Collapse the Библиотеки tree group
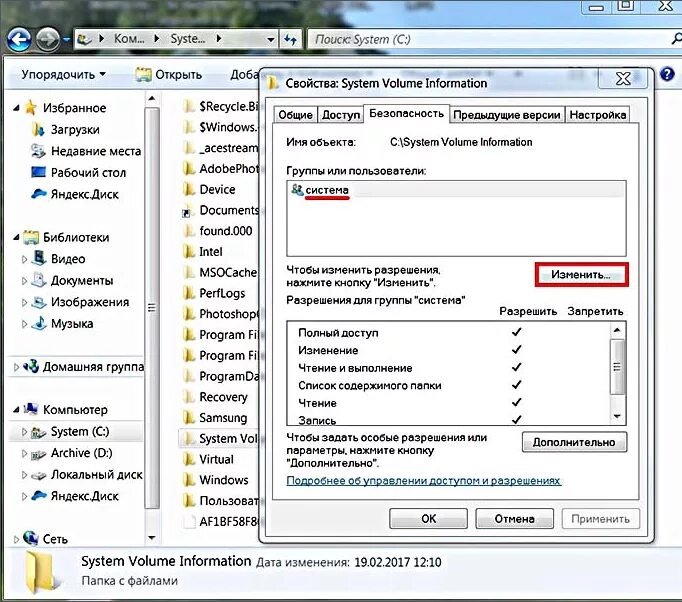This screenshot has width=682, height=602. tap(16, 237)
